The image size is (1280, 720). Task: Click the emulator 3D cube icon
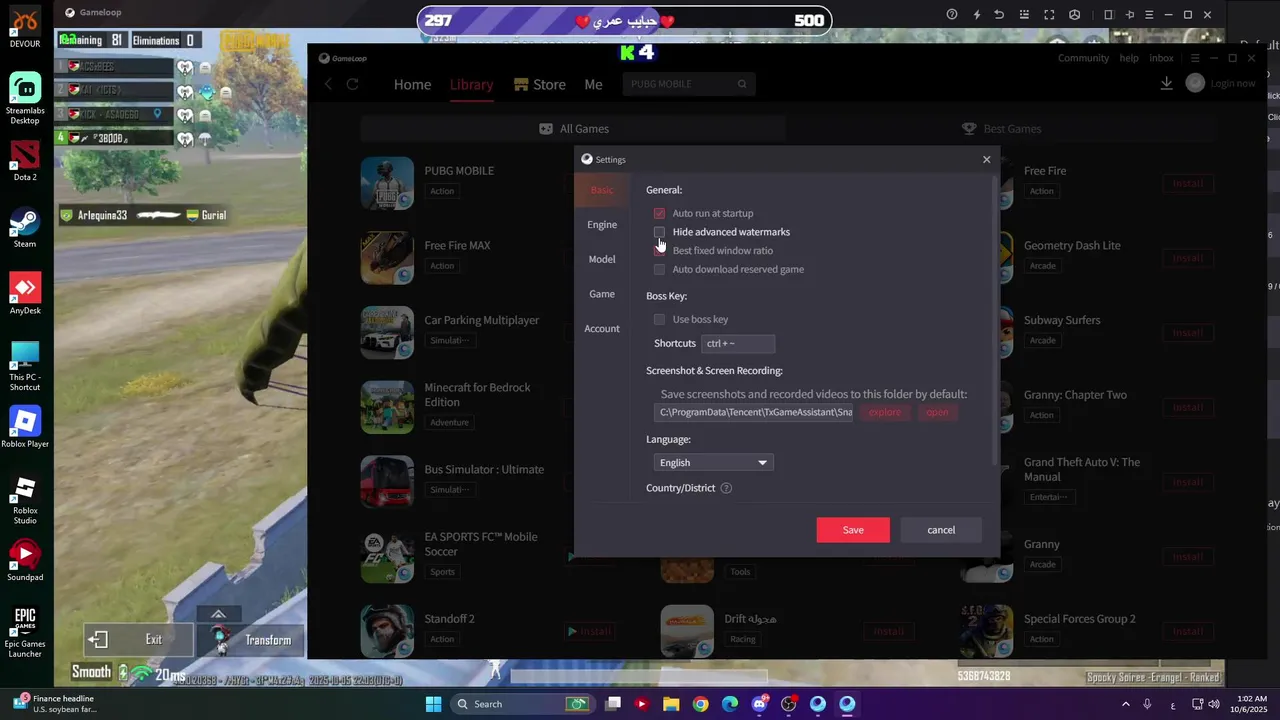click(1074, 15)
